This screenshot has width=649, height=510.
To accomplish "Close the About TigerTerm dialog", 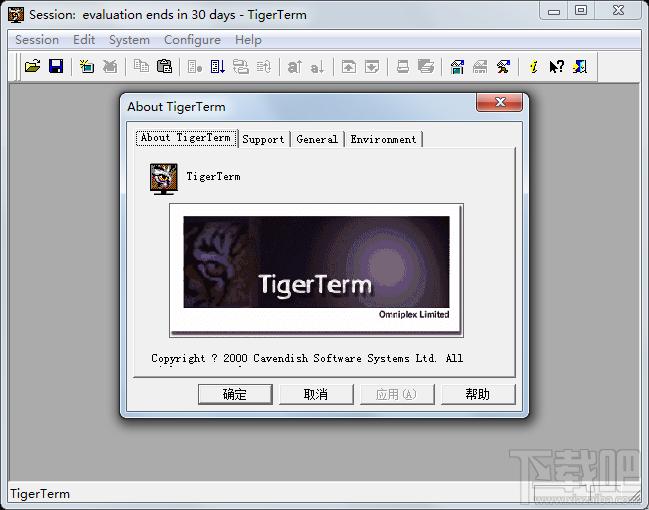I will click(x=500, y=102).
